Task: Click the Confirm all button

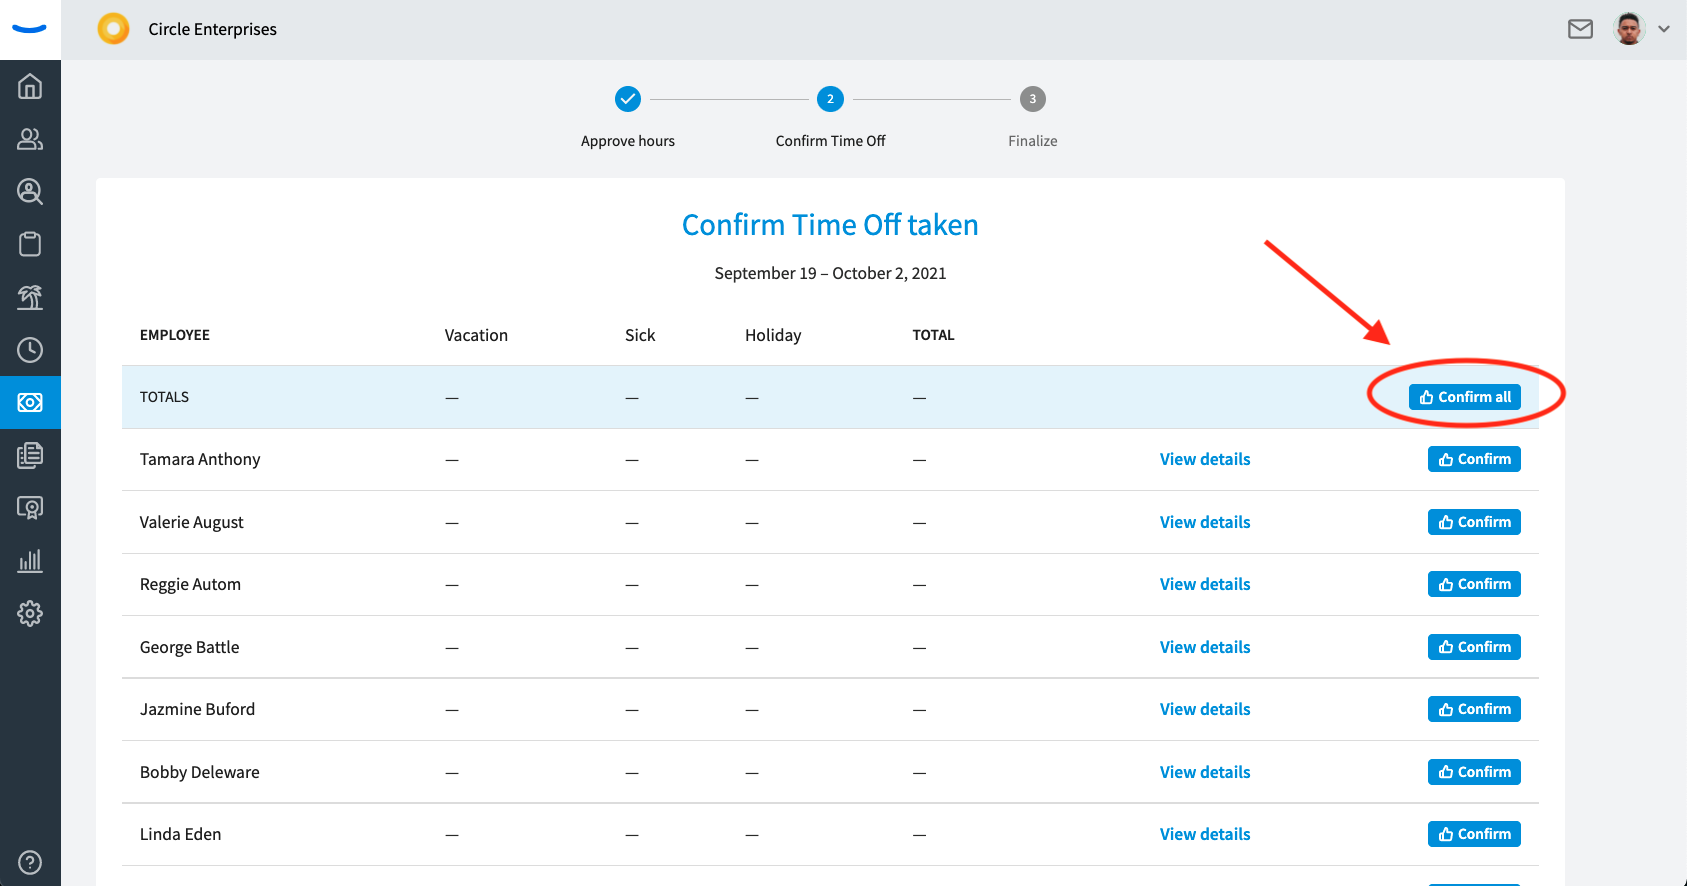Action: pyautogui.click(x=1465, y=397)
